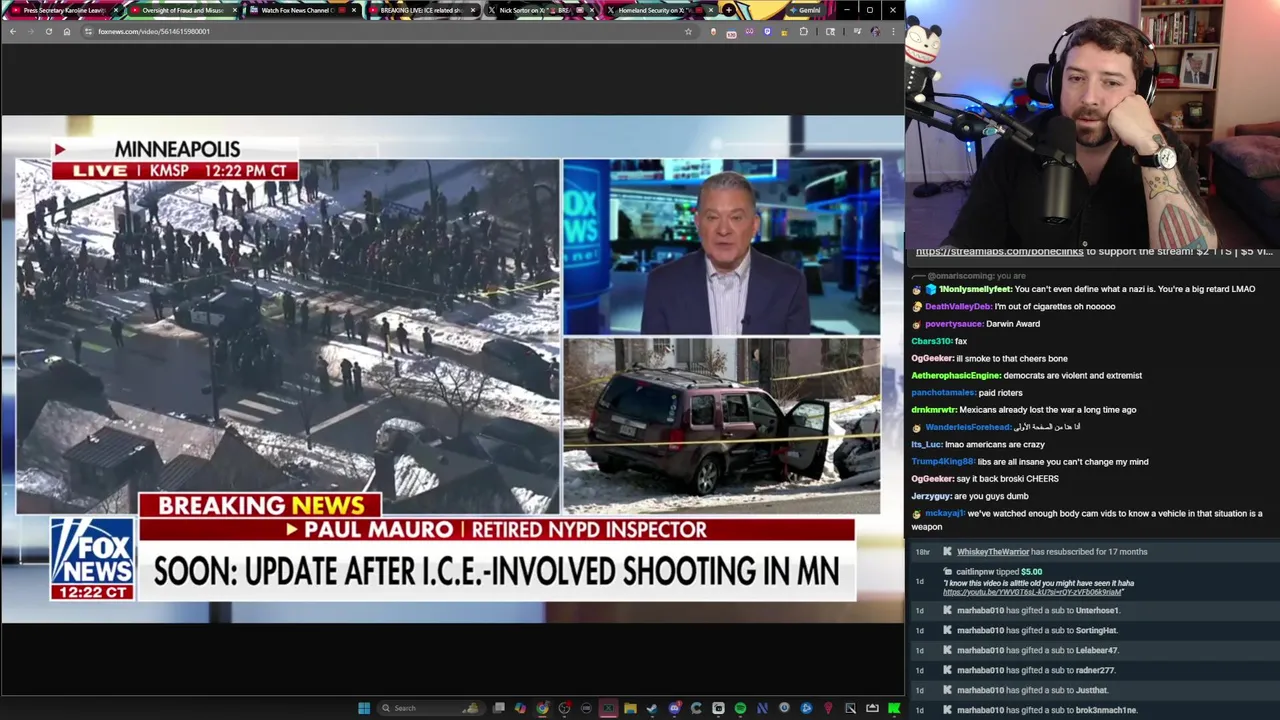This screenshot has width=1280, height=720.
Task: Click gifted sub to brok3nmach1ne event
Action: pyautogui.click(x=1094, y=710)
